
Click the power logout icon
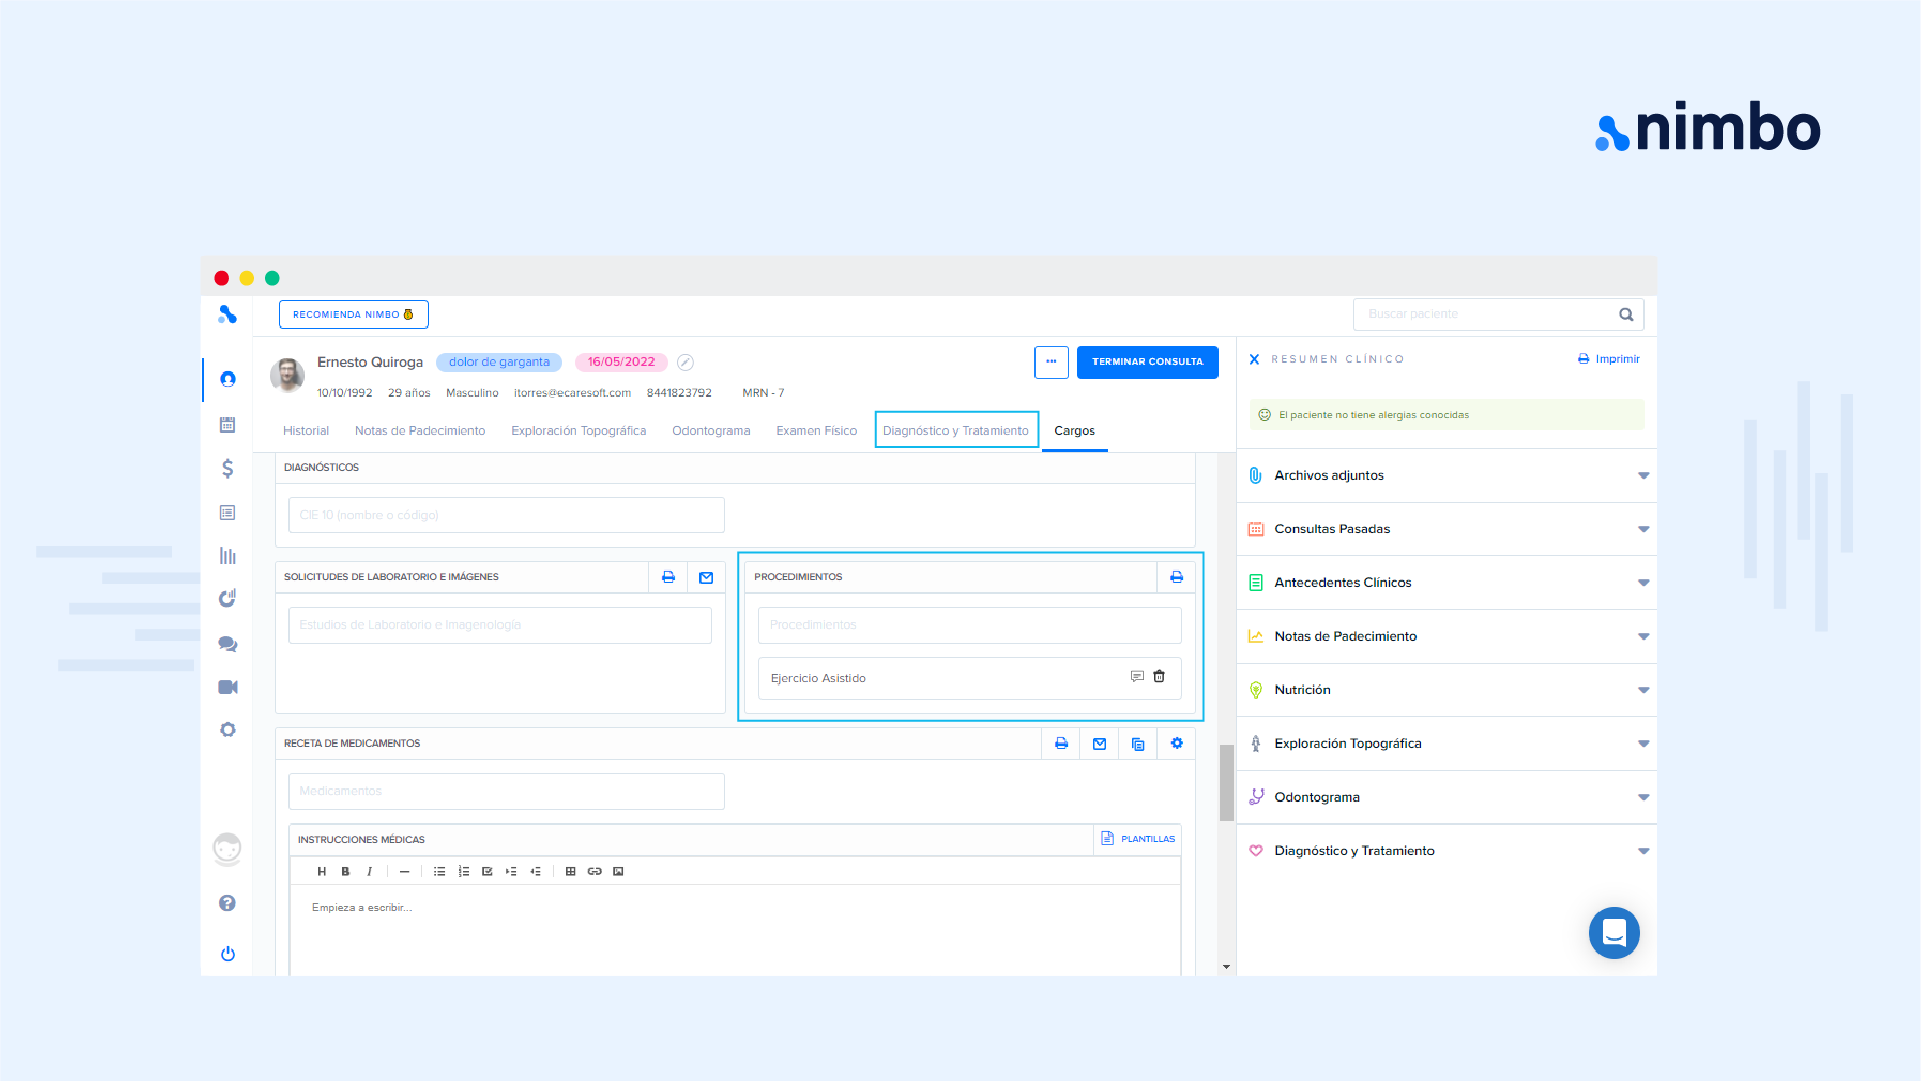[228, 953]
